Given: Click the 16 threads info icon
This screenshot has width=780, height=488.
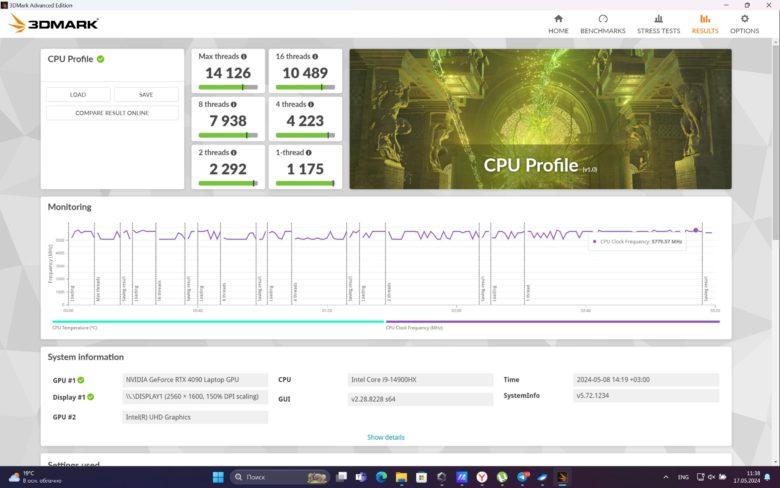Looking at the screenshot, I should [315, 57].
